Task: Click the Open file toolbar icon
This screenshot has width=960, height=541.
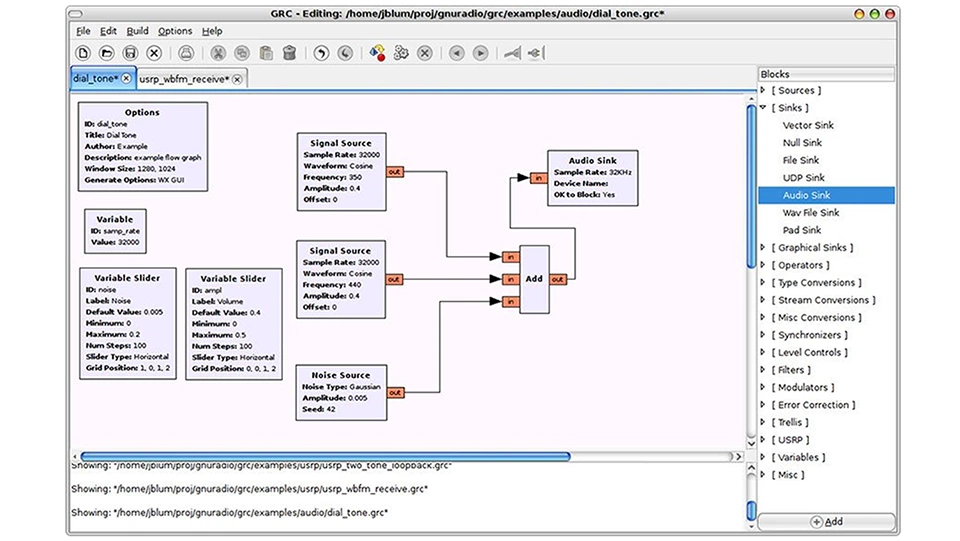Action: pos(106,53)
